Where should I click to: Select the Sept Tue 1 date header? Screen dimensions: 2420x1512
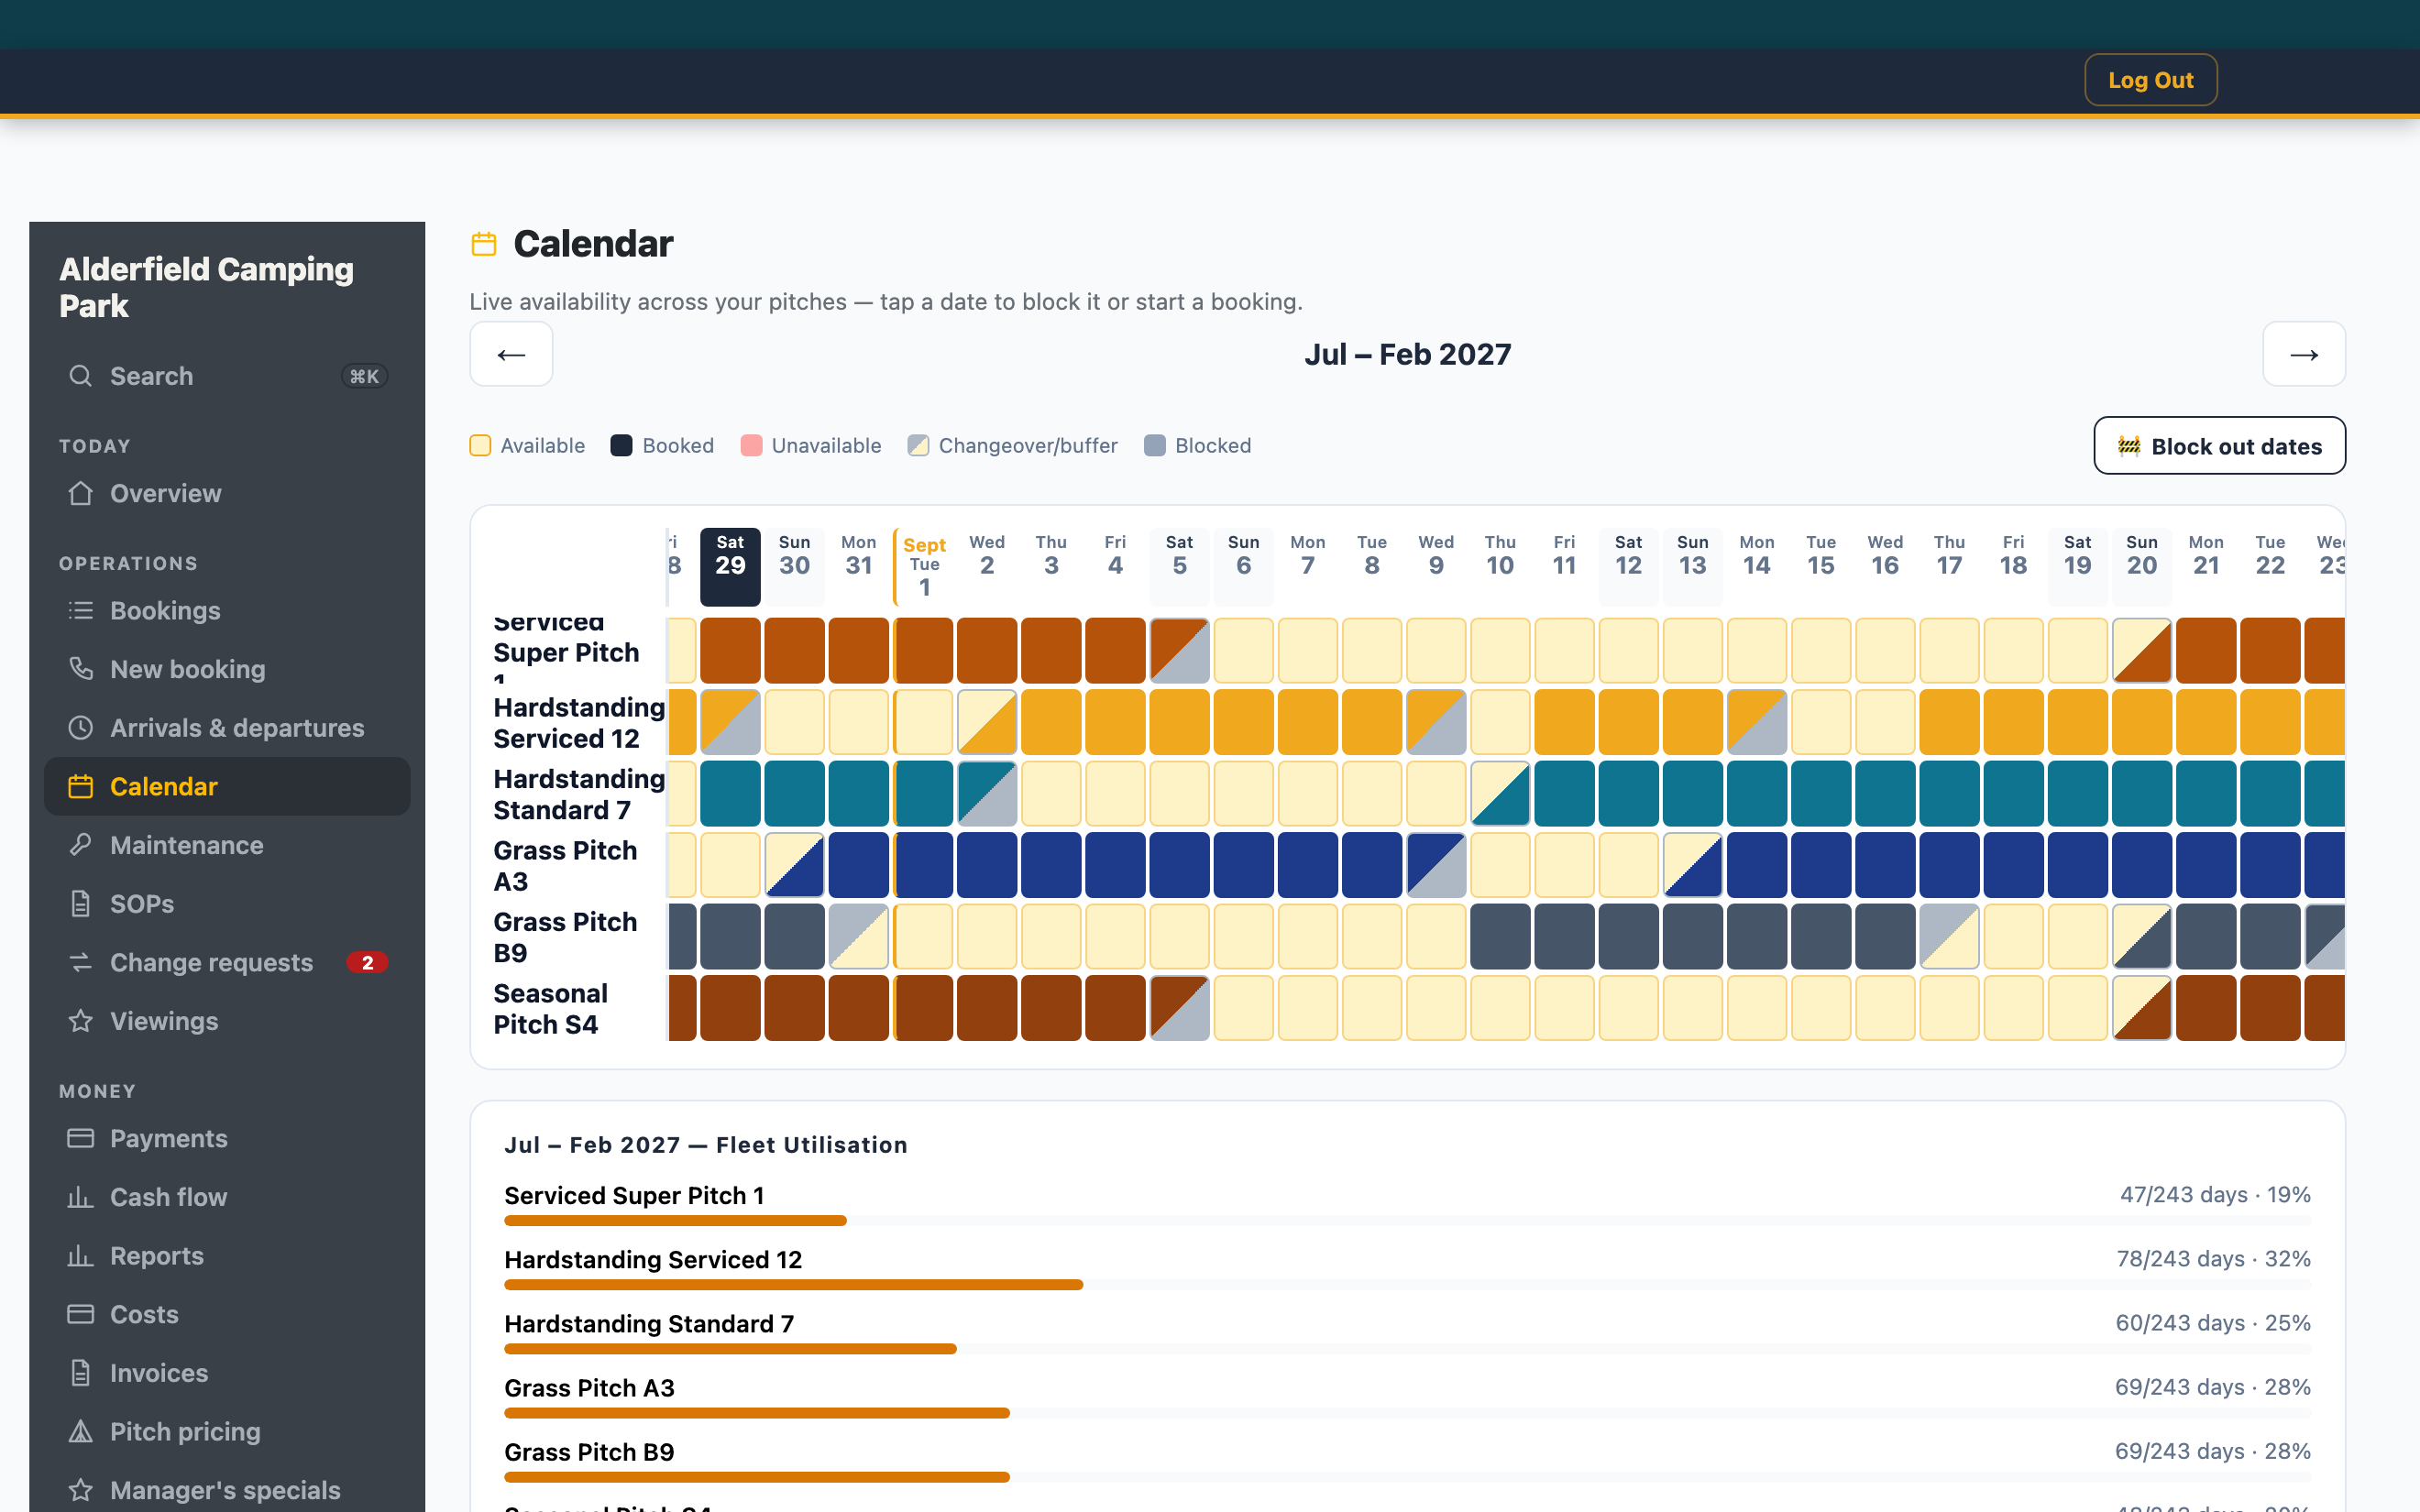(x=924, y=566)
